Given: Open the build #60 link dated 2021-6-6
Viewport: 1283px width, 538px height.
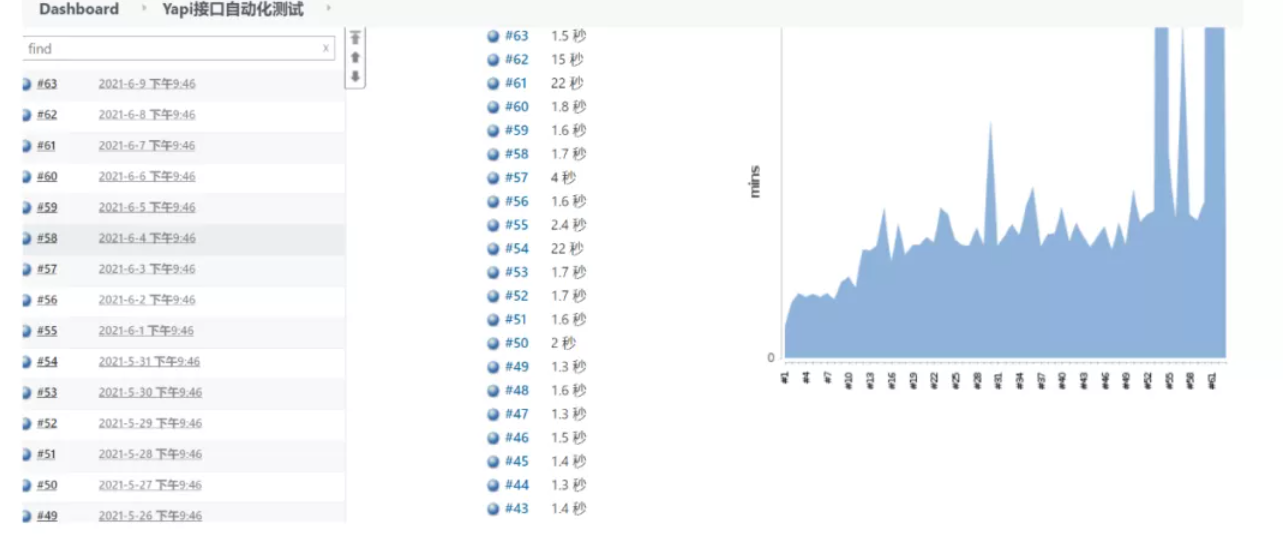Looking at the screenshot, I should (47, 177).
